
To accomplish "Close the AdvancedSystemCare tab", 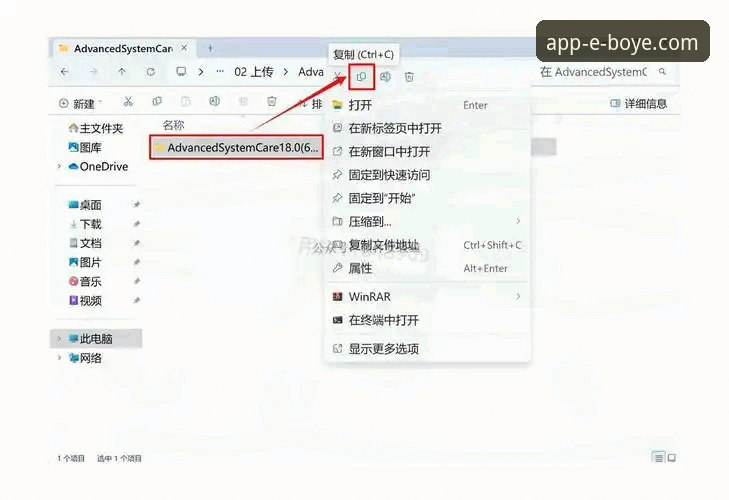I will pyautogui.click(x=184, y=48).
